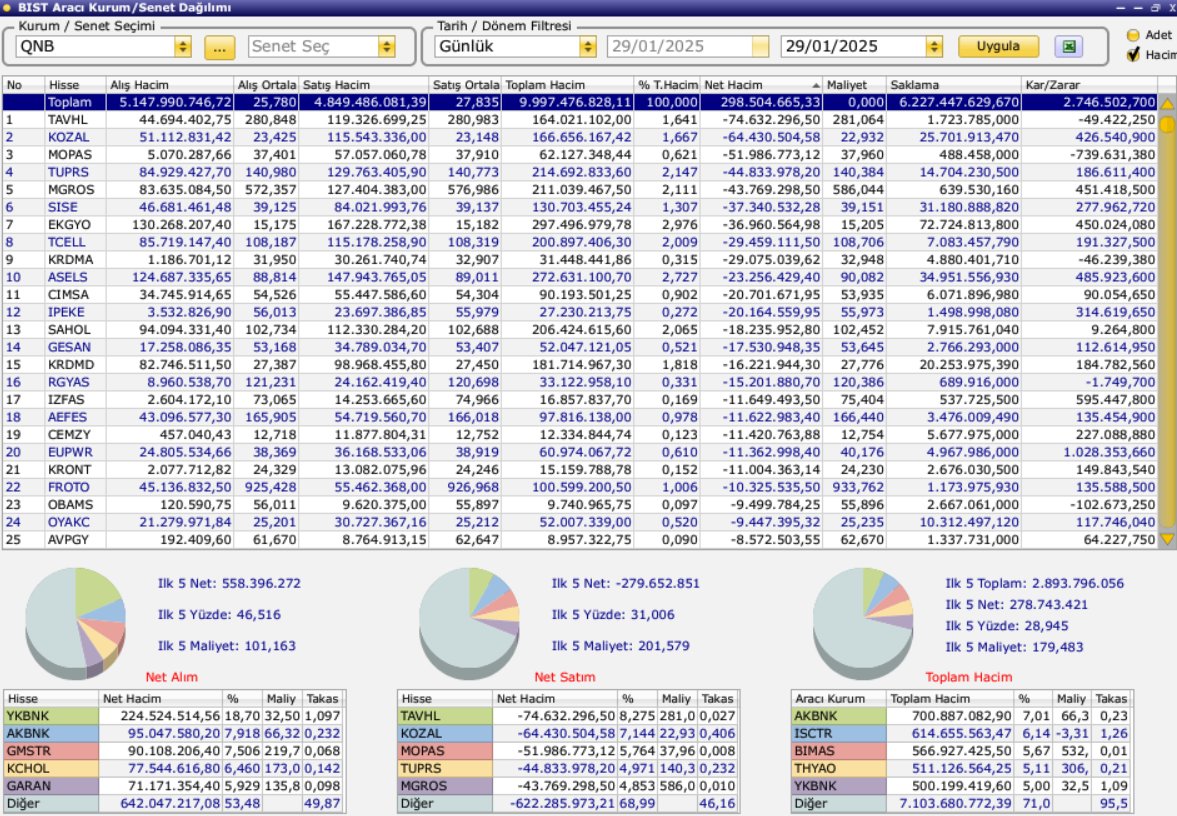Click the THYAO row in Toplam Hacim table

pos(962,769)
